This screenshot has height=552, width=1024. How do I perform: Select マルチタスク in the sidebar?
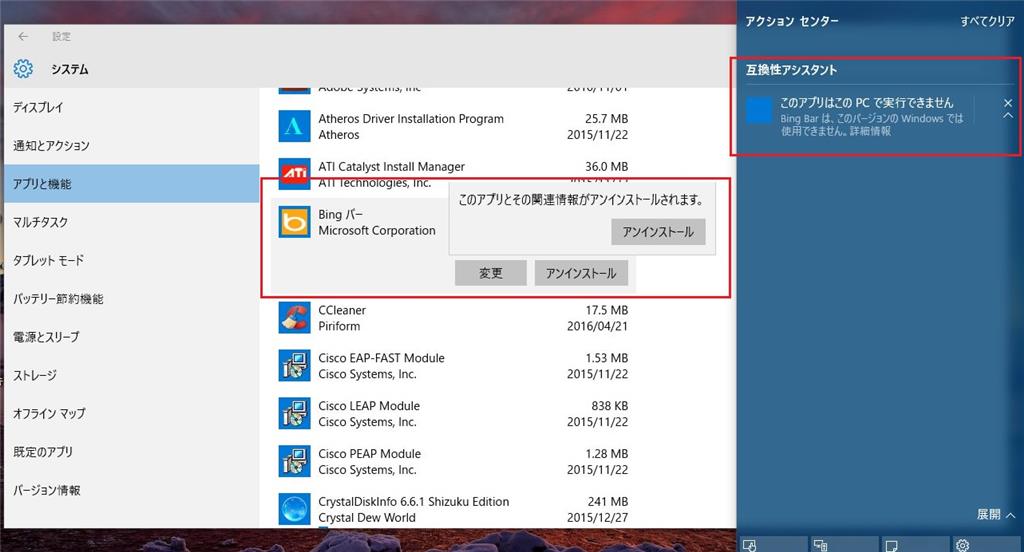[x=131, y=222]
